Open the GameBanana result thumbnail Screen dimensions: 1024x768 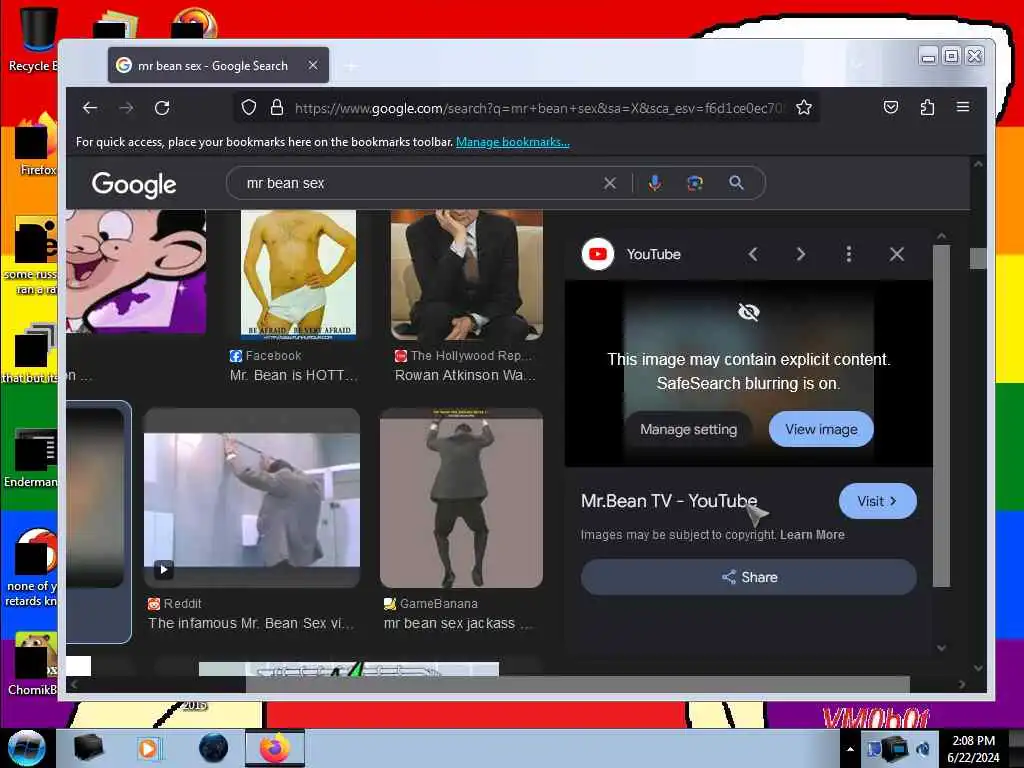461,498
